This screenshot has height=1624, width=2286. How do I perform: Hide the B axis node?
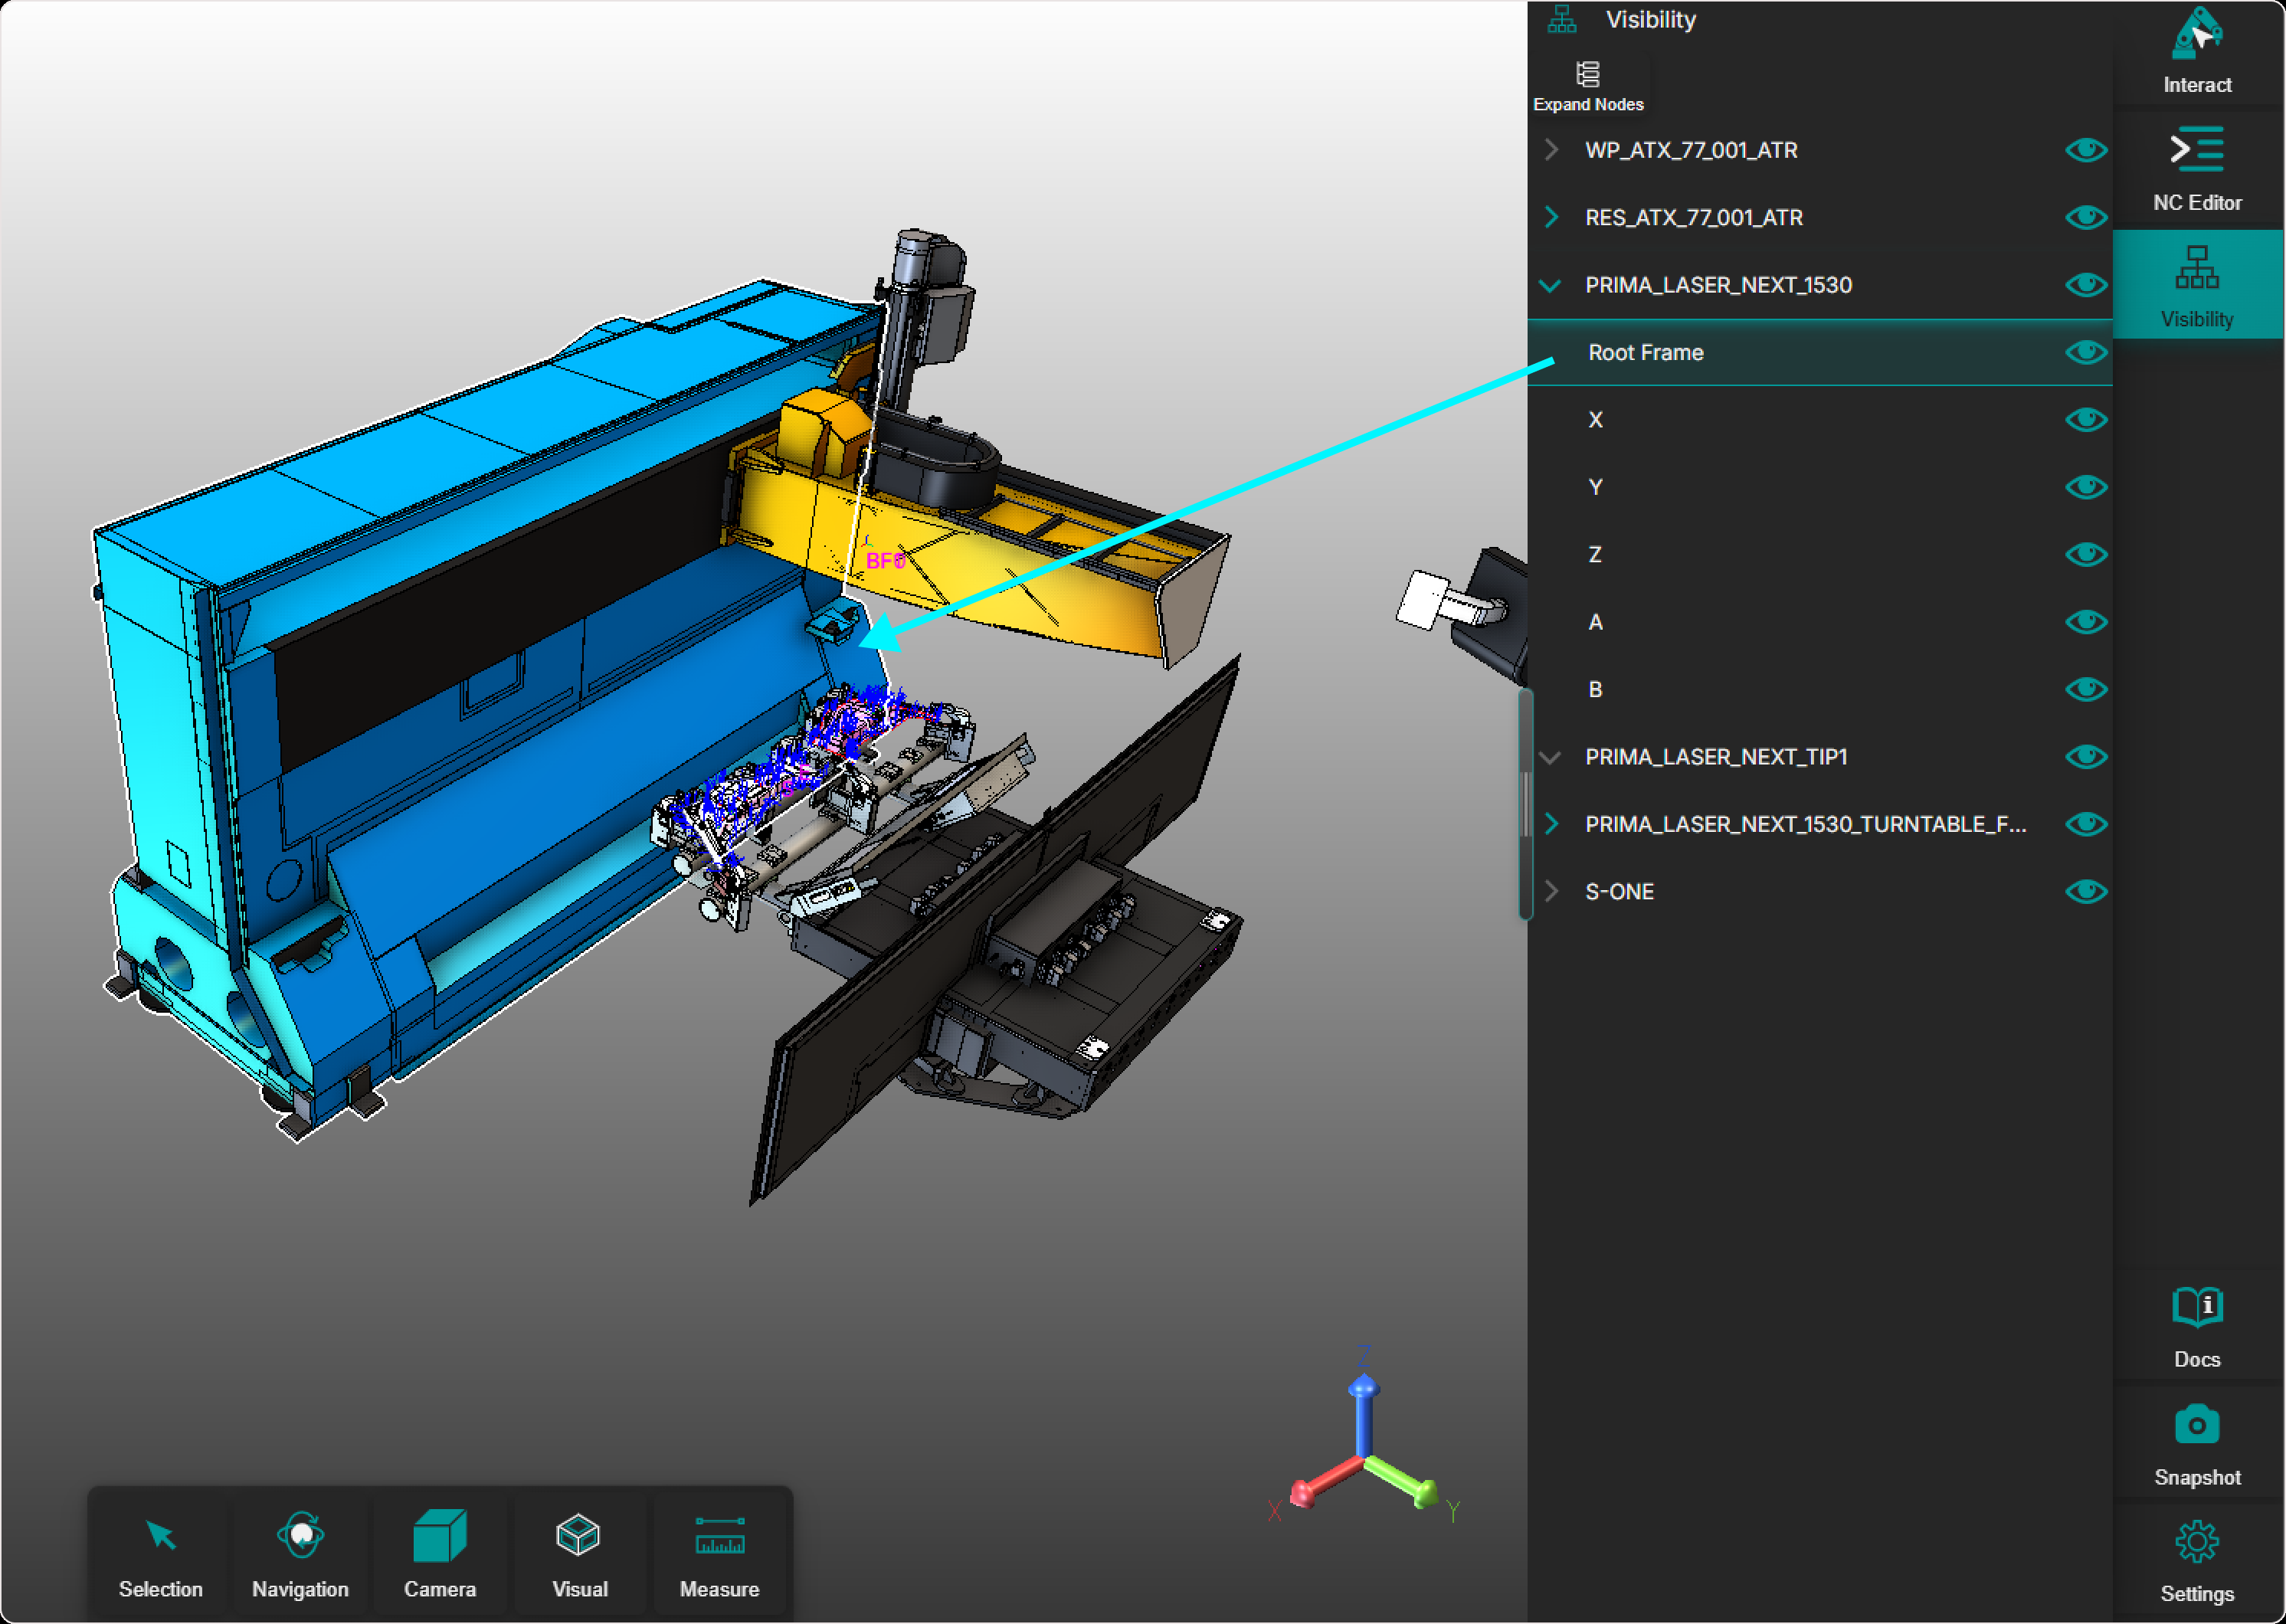click(2086, 689)
